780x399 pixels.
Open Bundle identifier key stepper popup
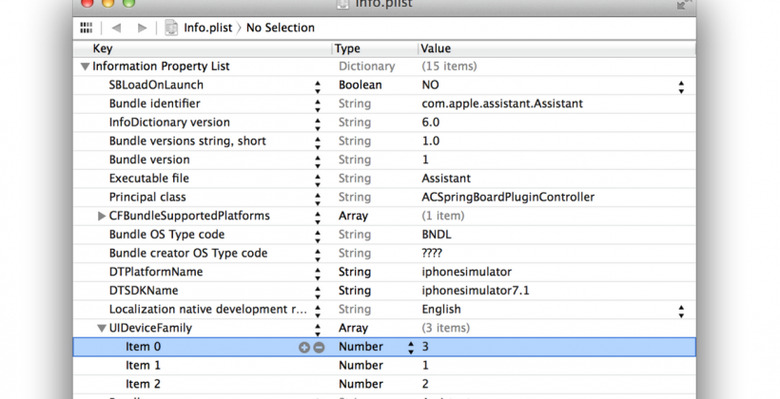(x=317, y=106)
